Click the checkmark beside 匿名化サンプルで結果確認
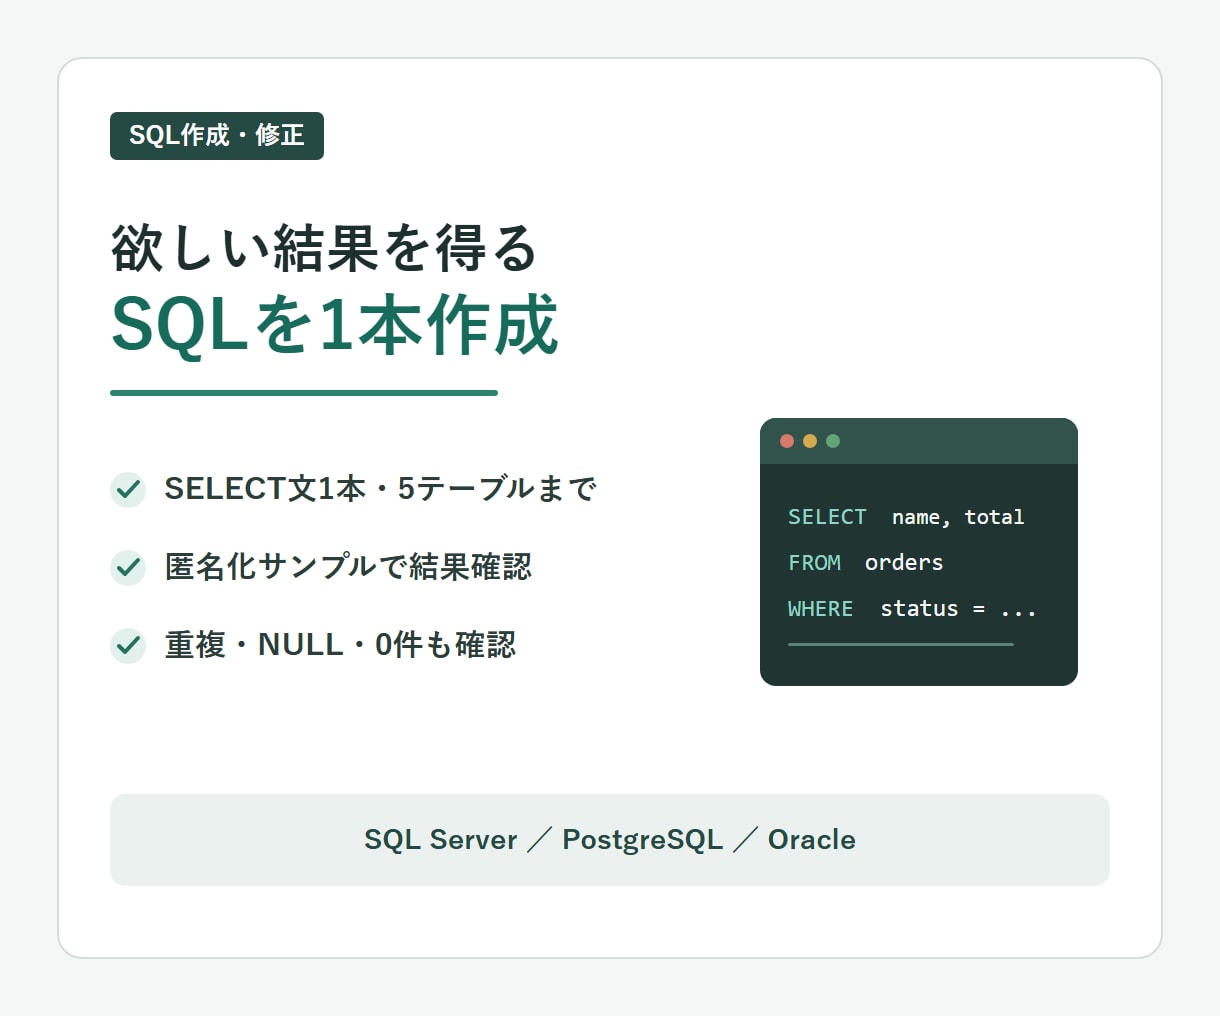The image size is (1220, 1016). tap(128, 568)
